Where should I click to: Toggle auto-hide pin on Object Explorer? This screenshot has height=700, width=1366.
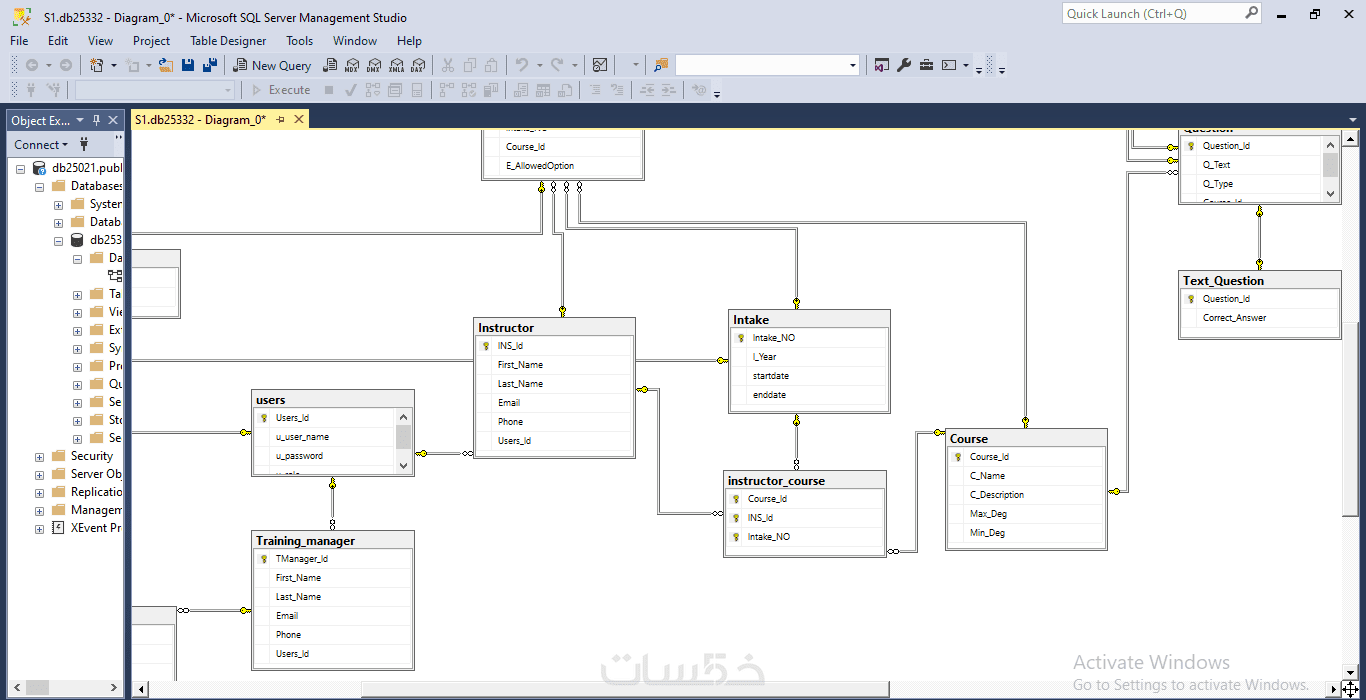pyautogui.click(x=96, y=120)
